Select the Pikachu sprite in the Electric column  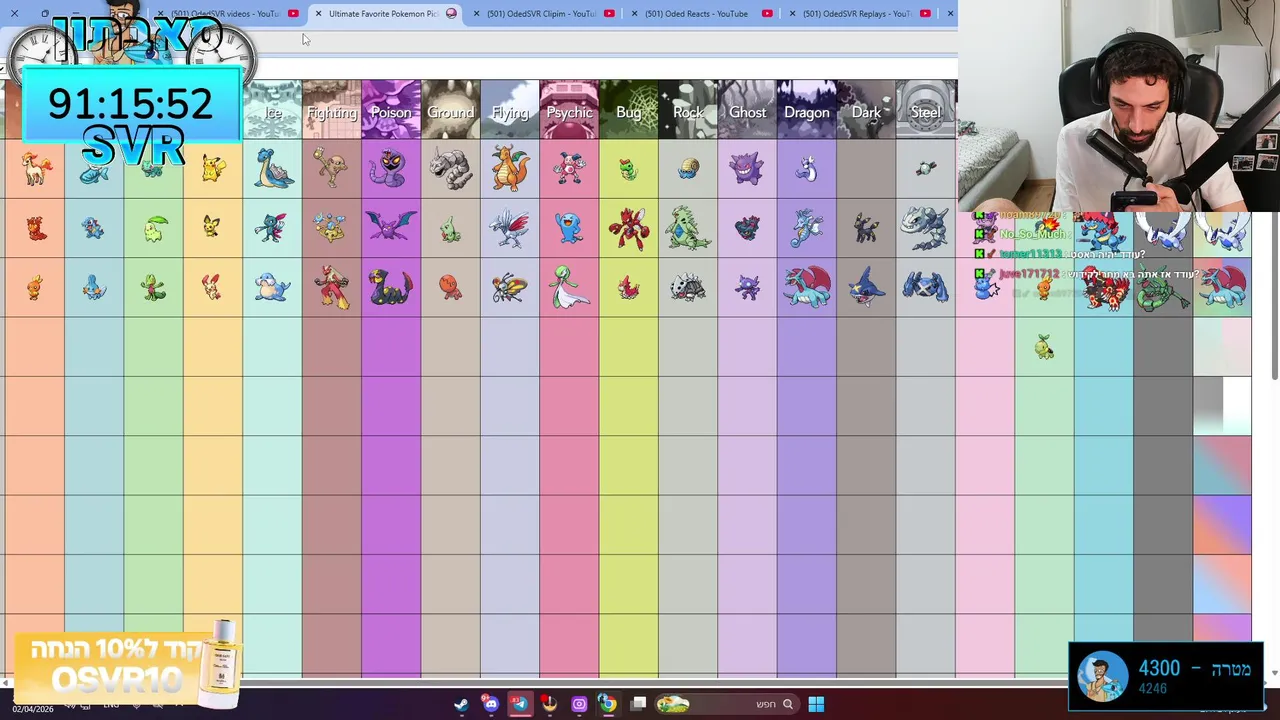tap(212, 169)
